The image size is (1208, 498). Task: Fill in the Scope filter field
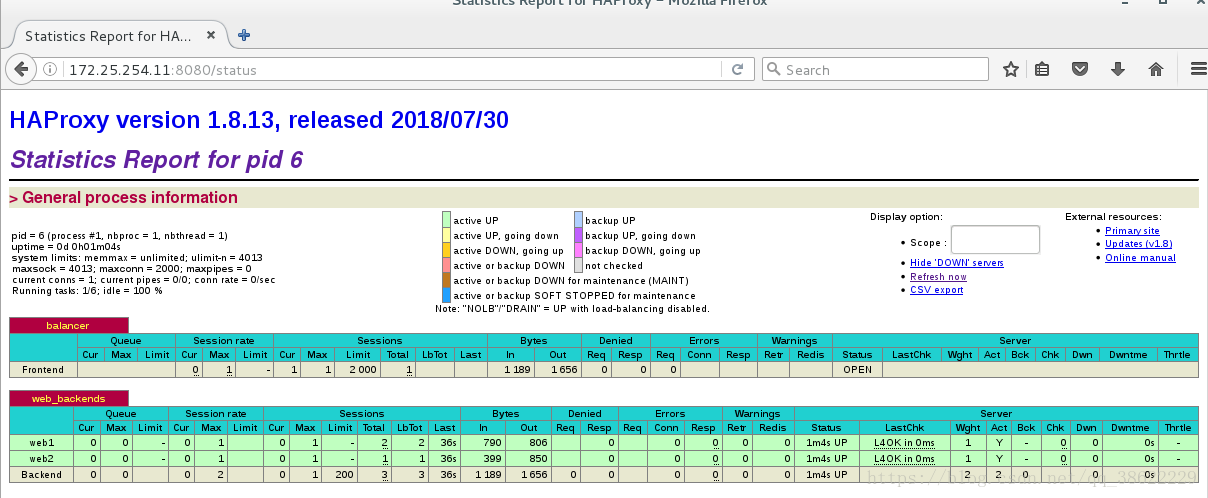click(995, 240)
